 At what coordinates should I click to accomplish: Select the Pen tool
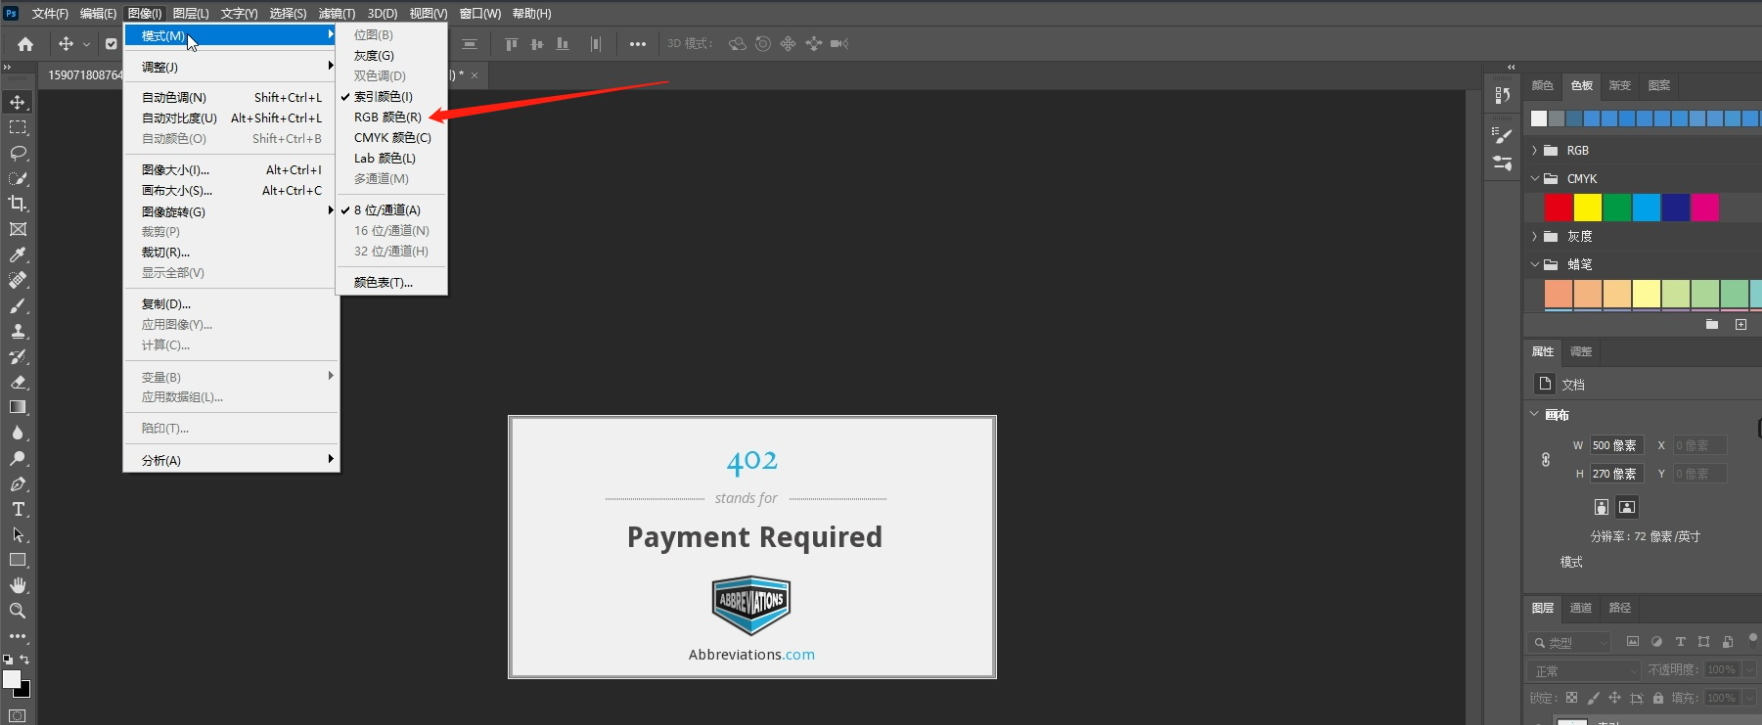[18, 484]
